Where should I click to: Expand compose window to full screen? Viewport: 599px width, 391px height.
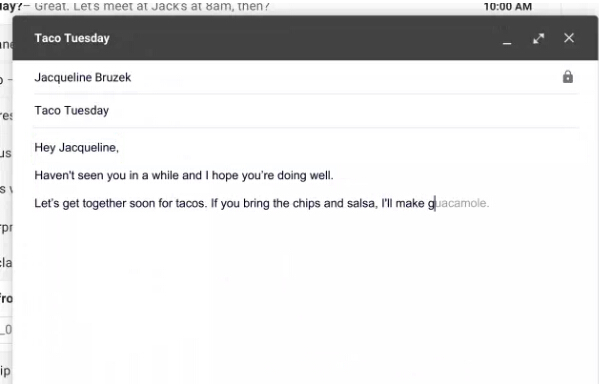pyautogui.click(x=539, y=39)
